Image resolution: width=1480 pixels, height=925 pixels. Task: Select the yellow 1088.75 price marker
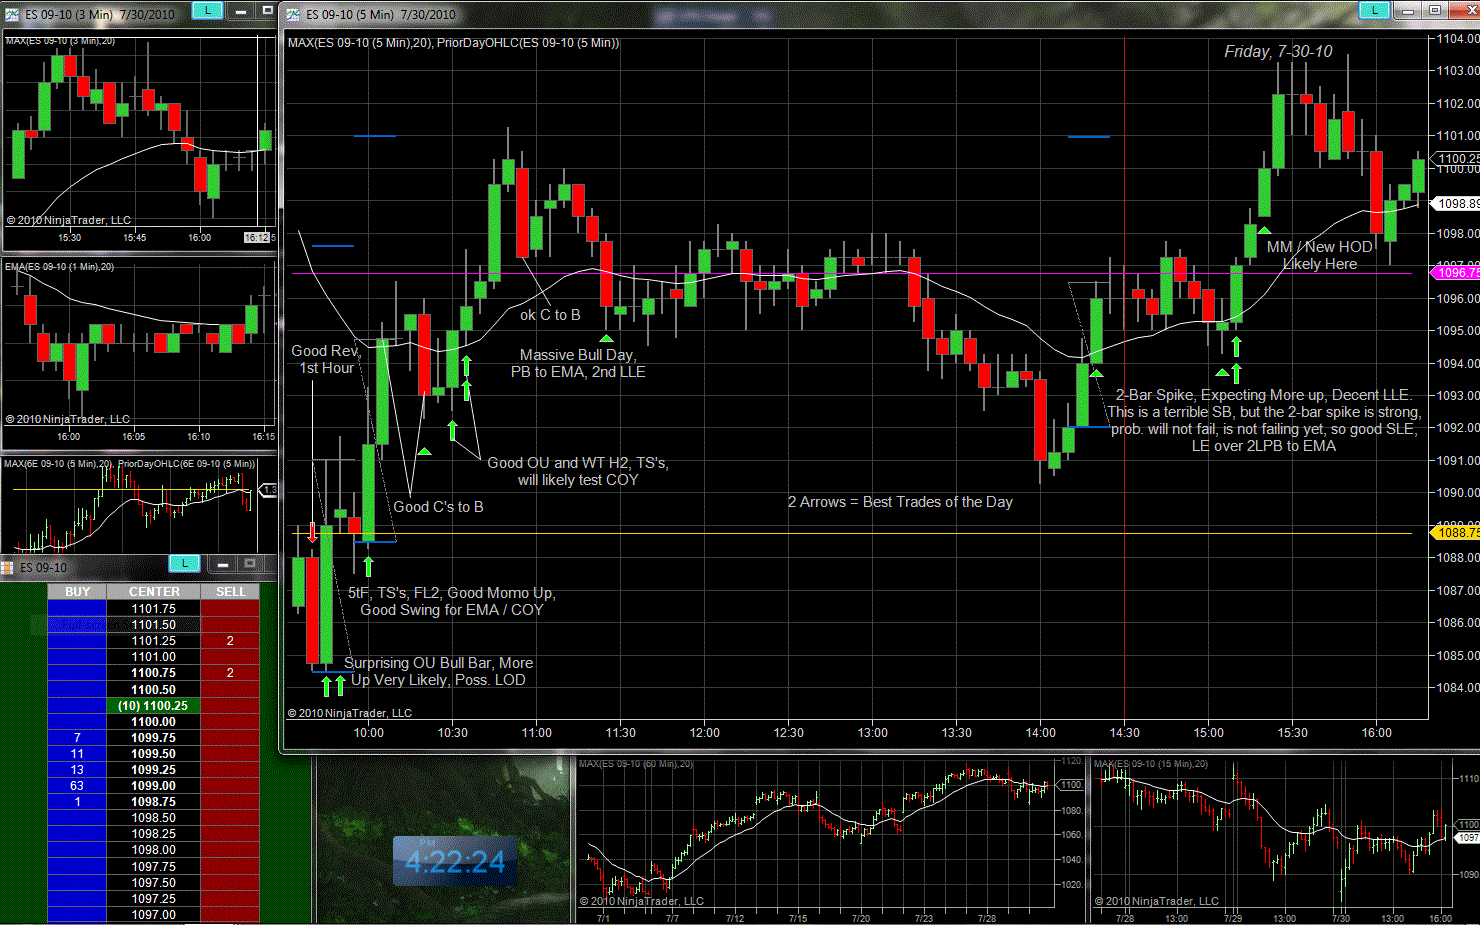1457,533
